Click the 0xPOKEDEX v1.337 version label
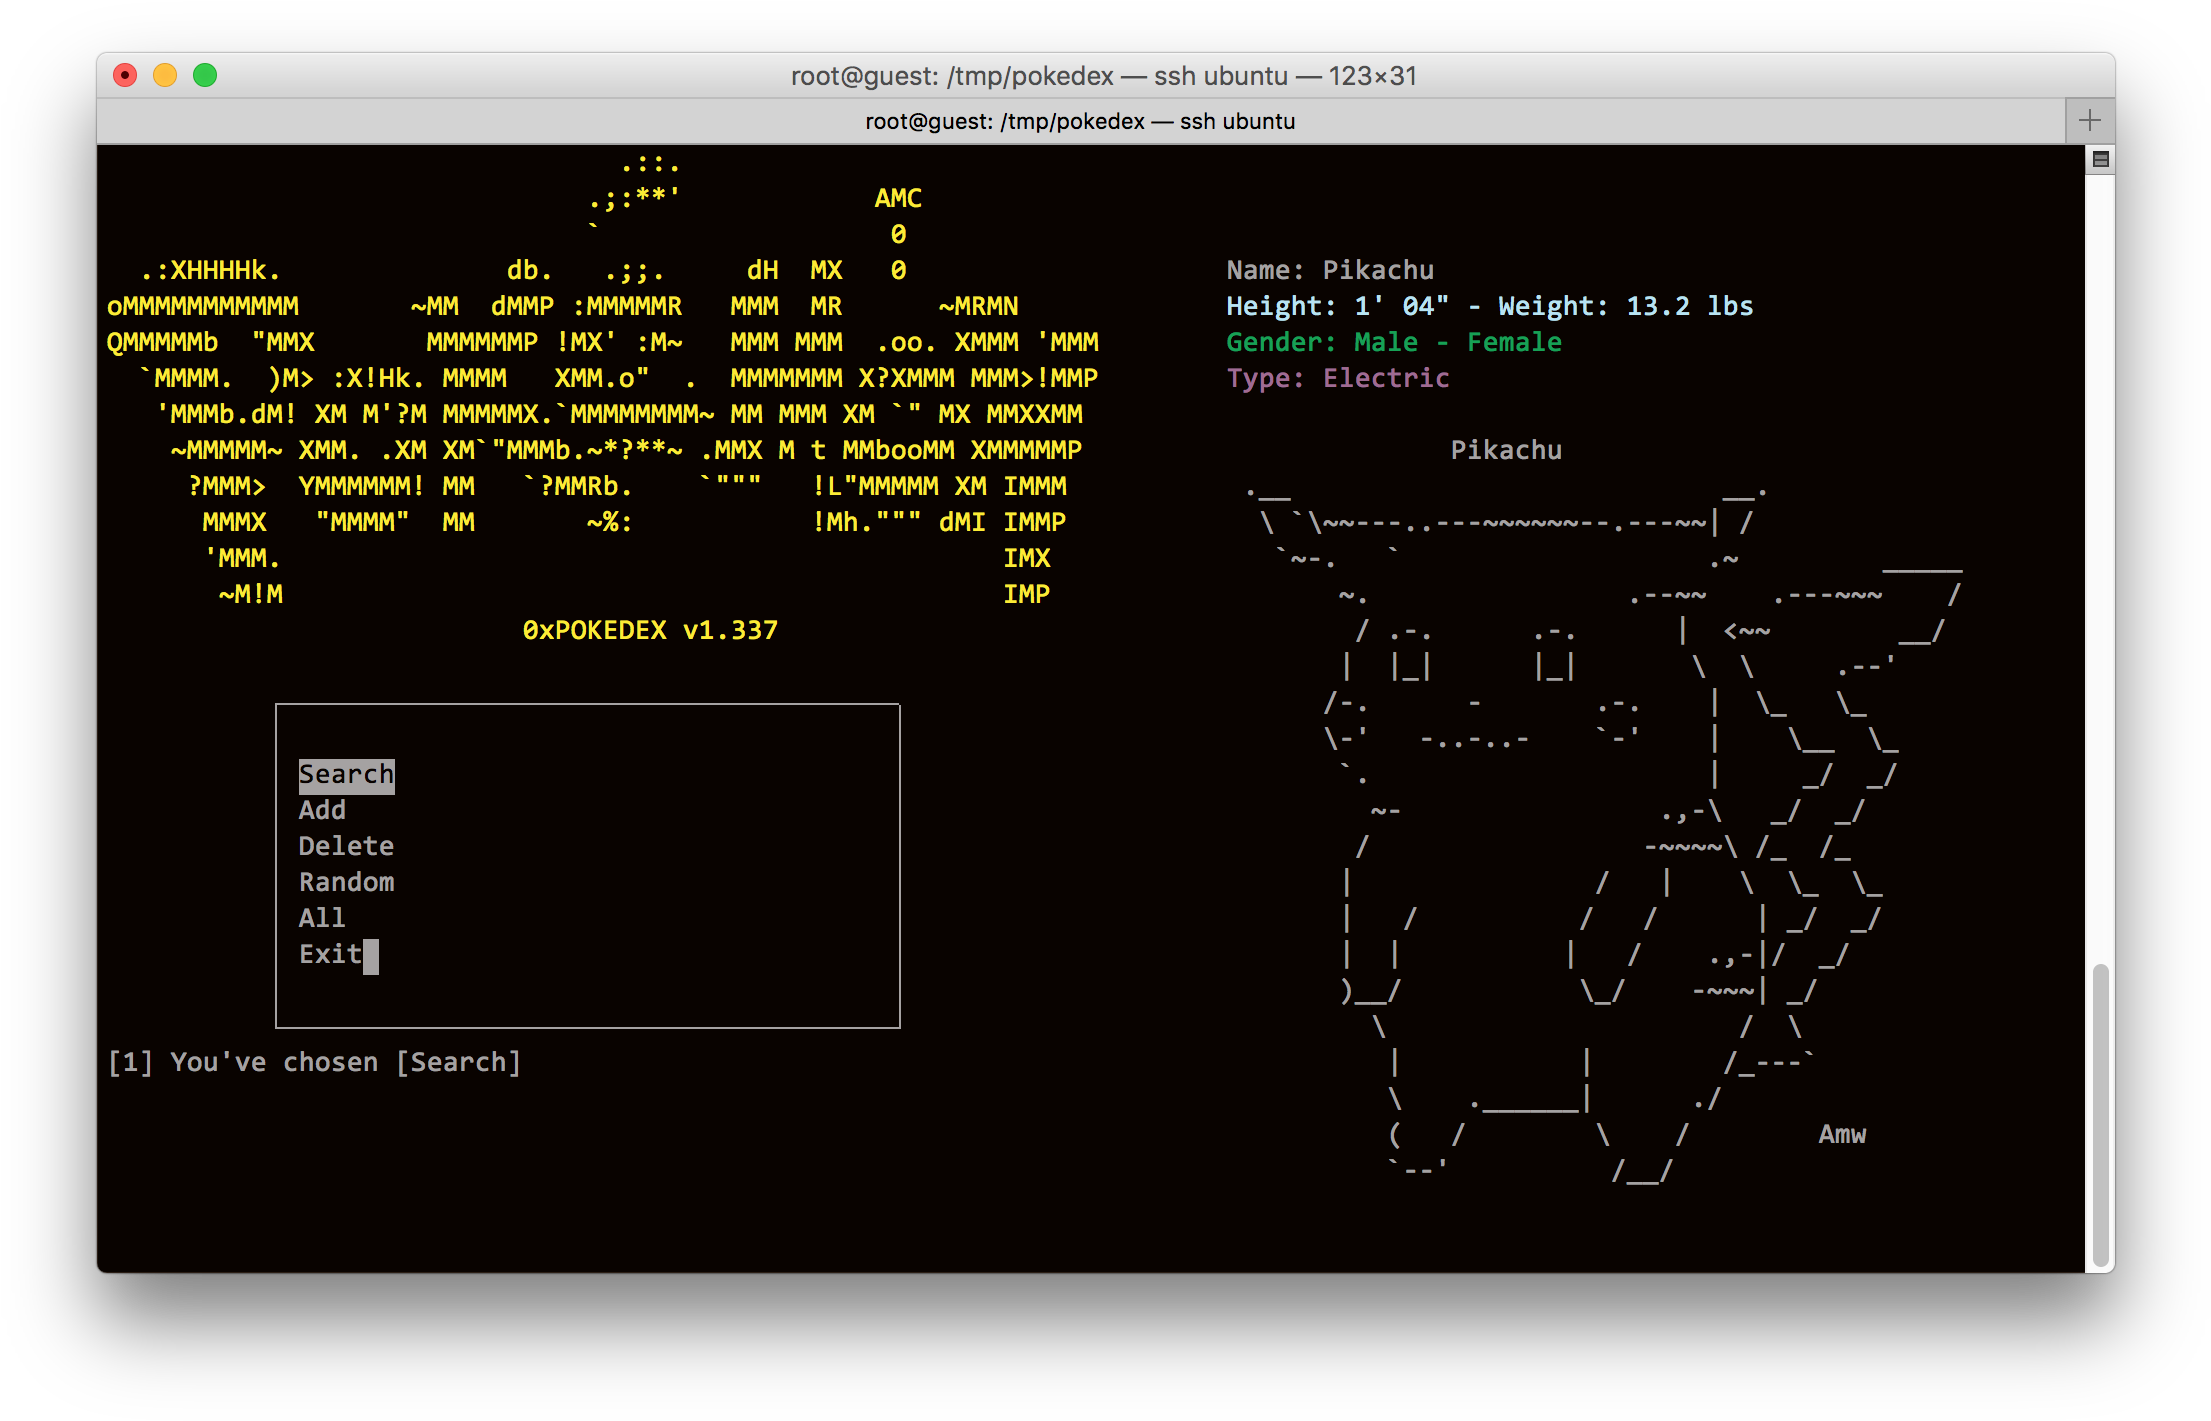 click(650, 631)
